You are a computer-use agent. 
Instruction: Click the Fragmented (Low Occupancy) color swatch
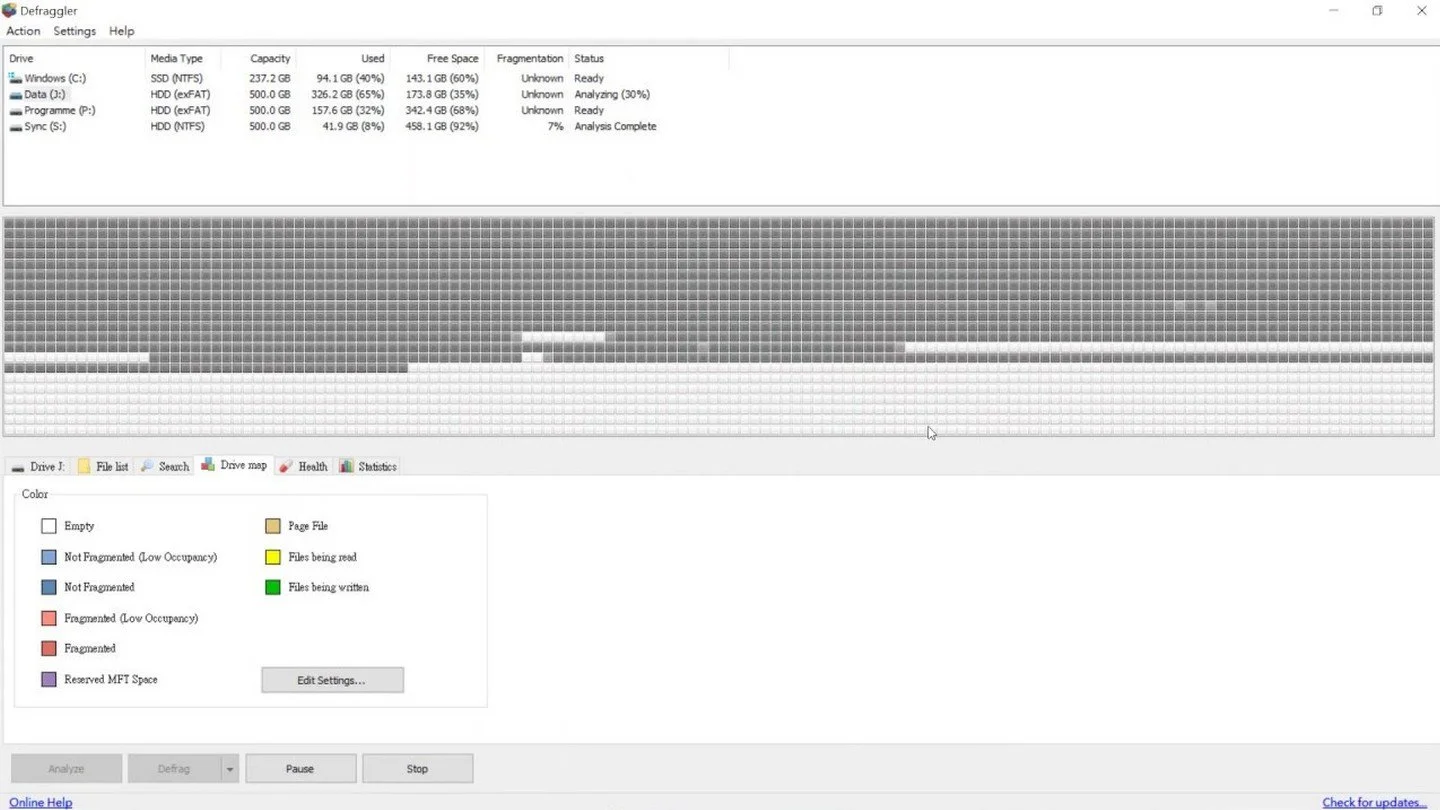point(49,618)
